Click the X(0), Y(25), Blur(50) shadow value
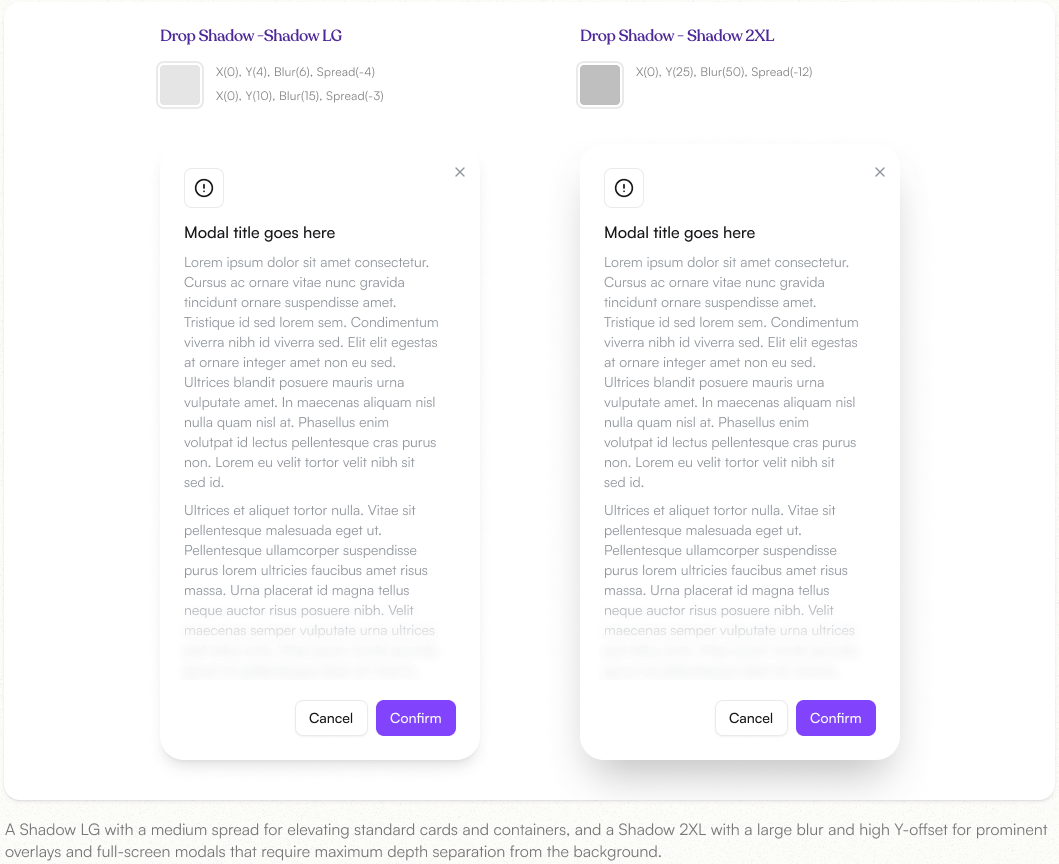Viewport: 1059px width, 864px height. point(724,72)
